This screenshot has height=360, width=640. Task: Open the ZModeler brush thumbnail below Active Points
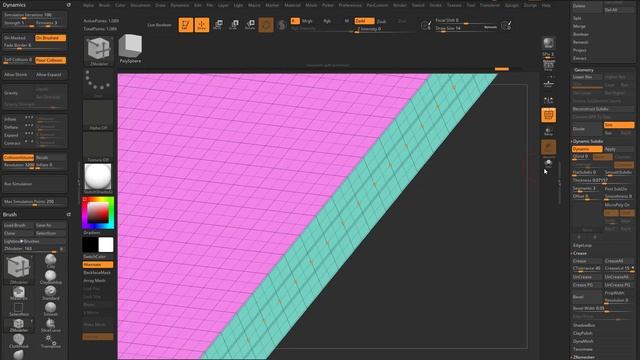coord(98,51)
